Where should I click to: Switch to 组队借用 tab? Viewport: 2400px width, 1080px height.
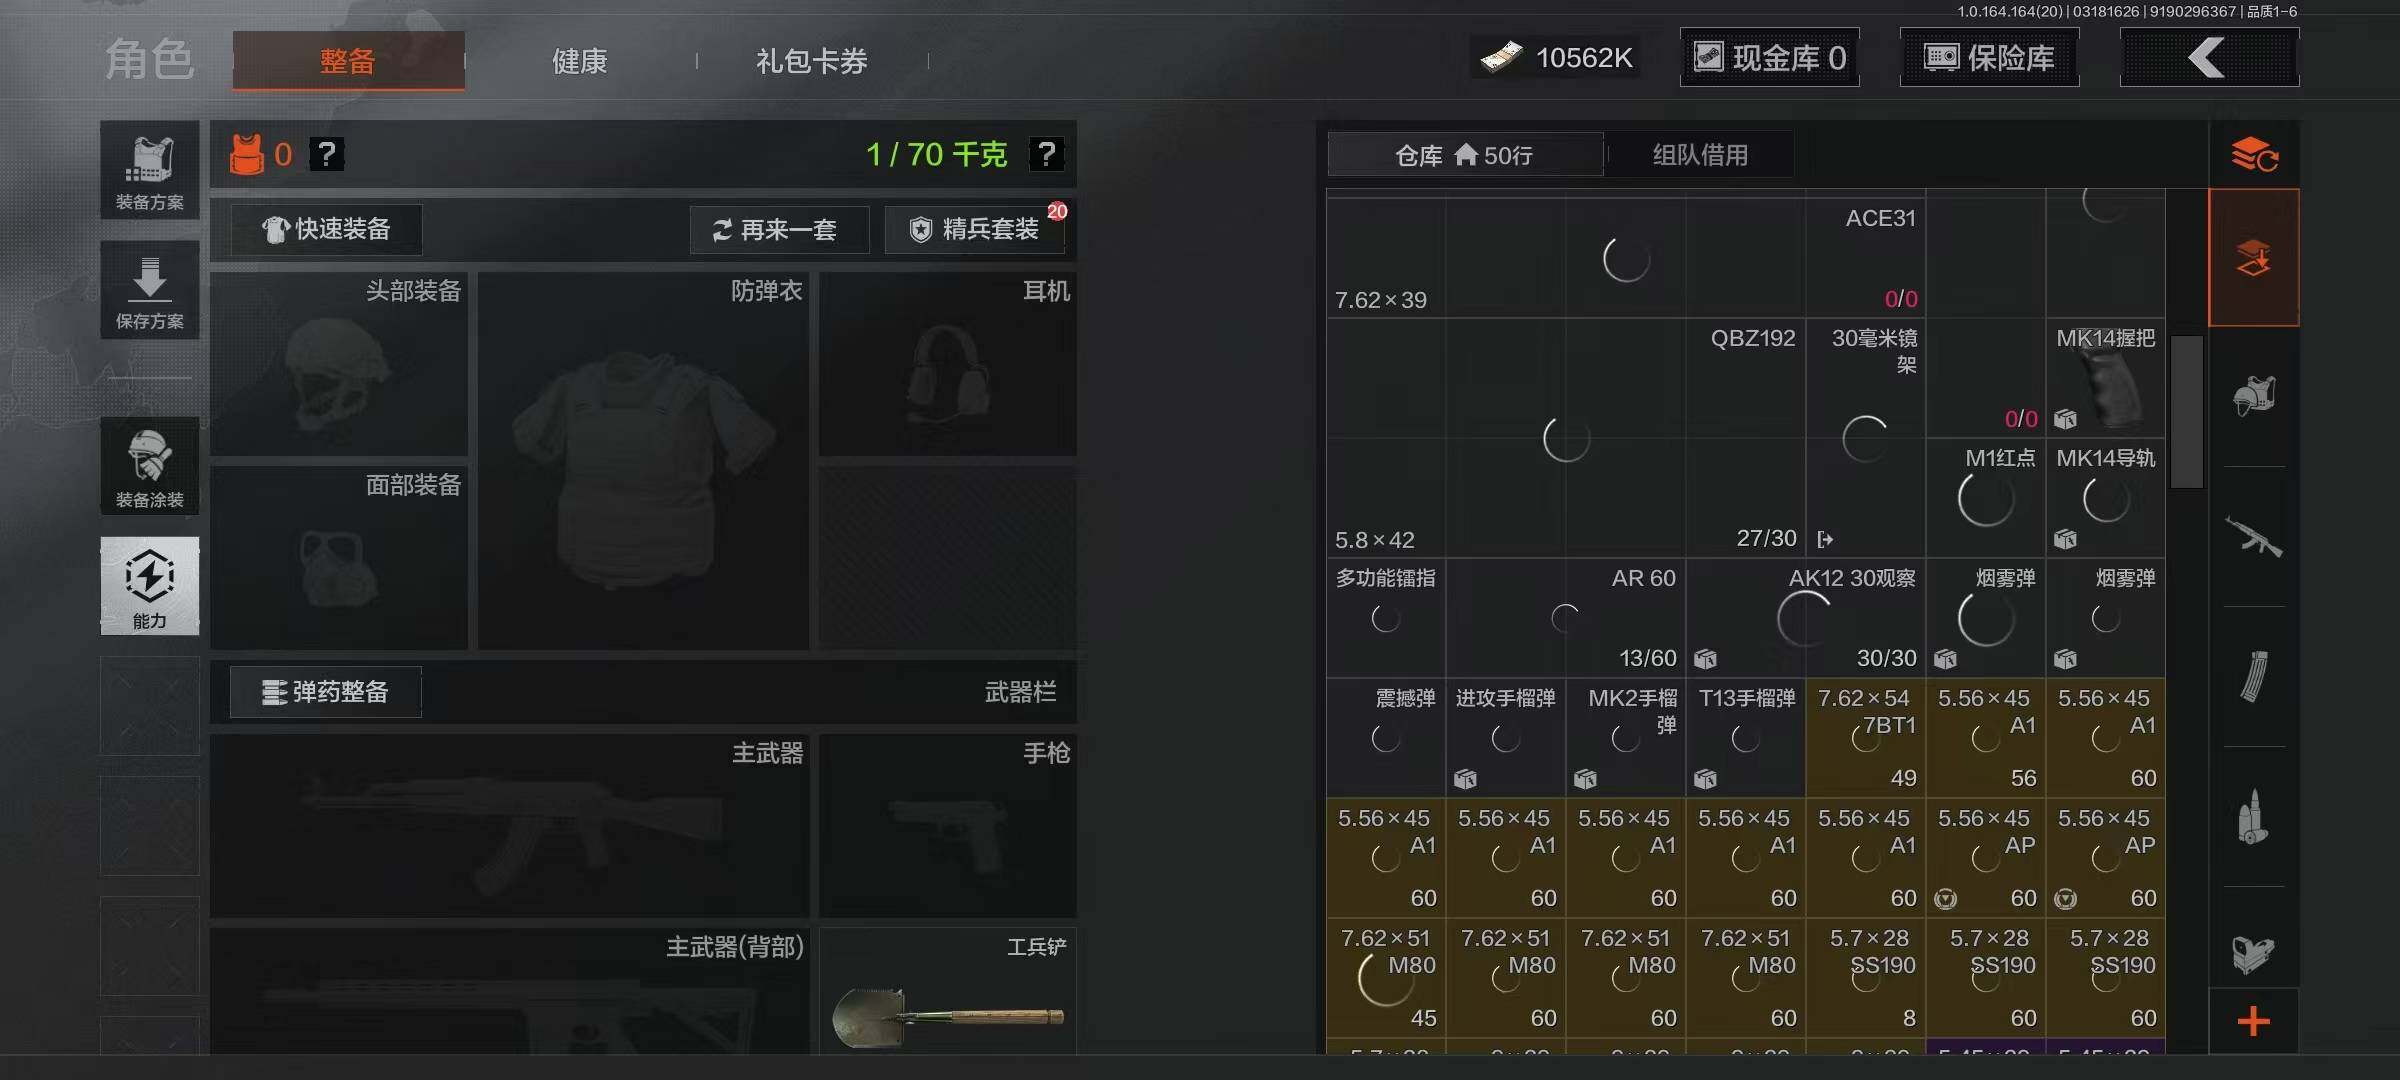click(1700, 155)
